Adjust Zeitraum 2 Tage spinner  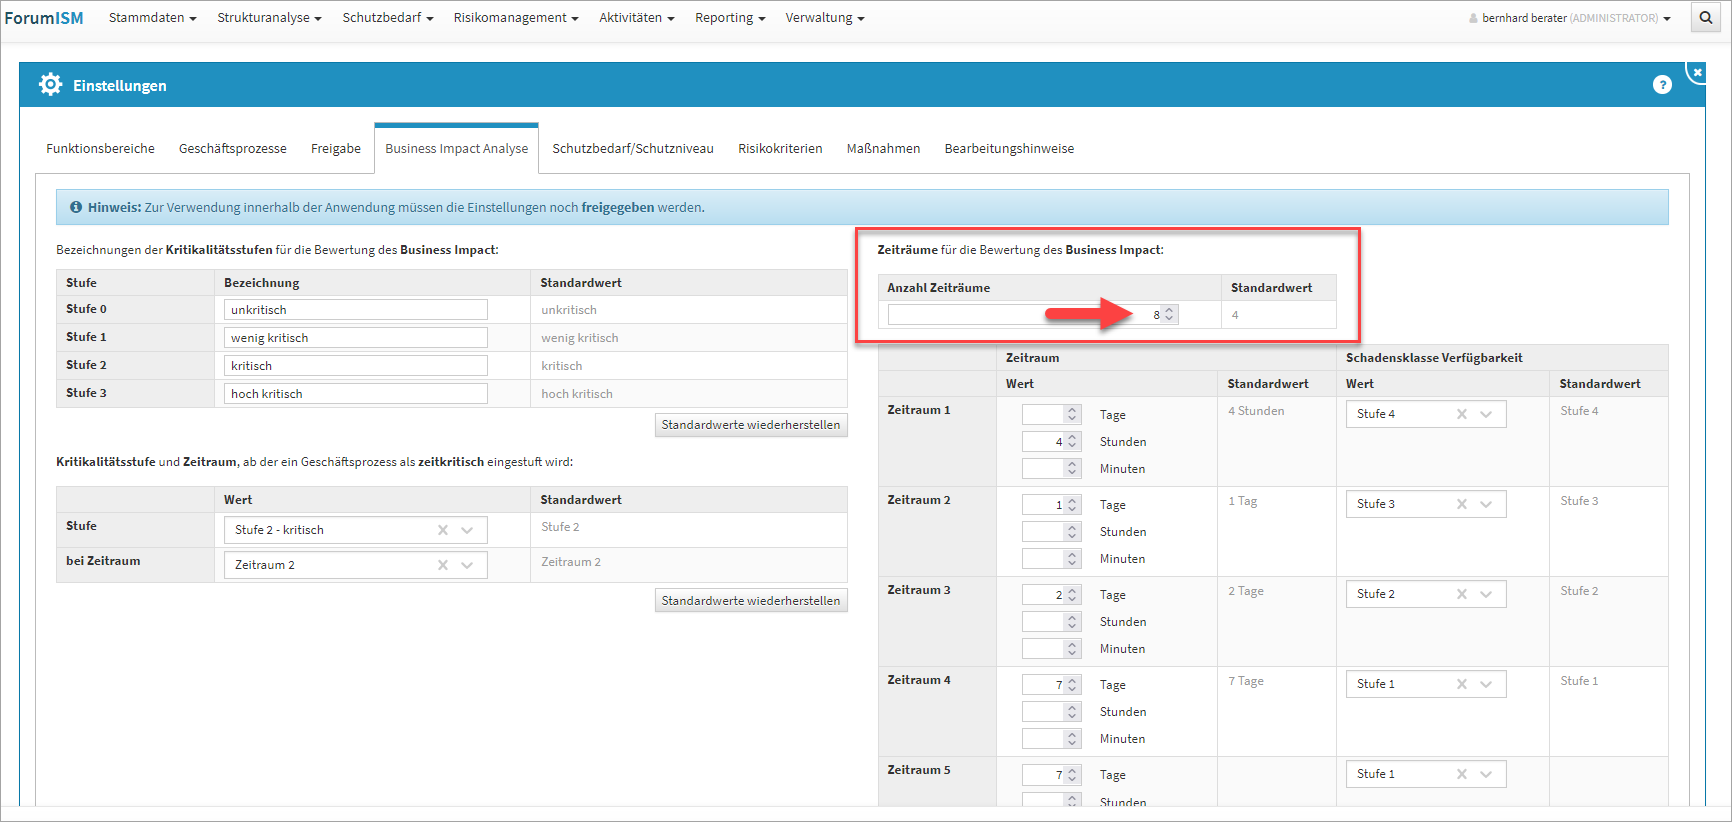[x=1072, y=505]
